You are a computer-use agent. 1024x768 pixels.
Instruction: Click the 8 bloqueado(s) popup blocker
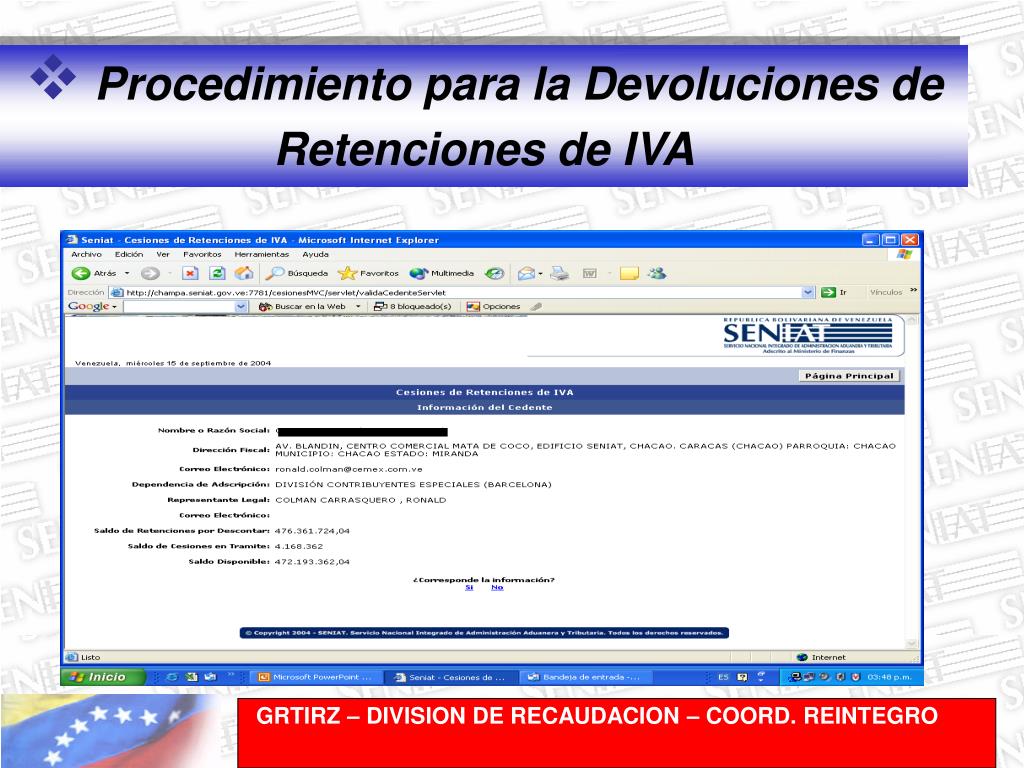(412, 306)
